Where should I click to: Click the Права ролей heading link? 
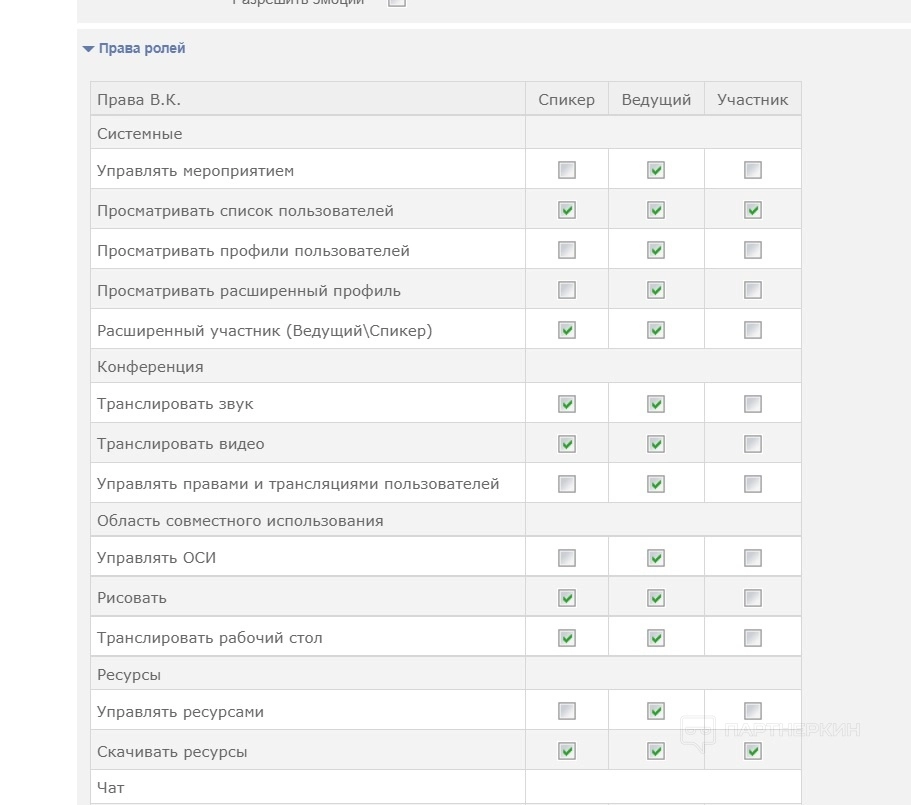tap(142, 48)
